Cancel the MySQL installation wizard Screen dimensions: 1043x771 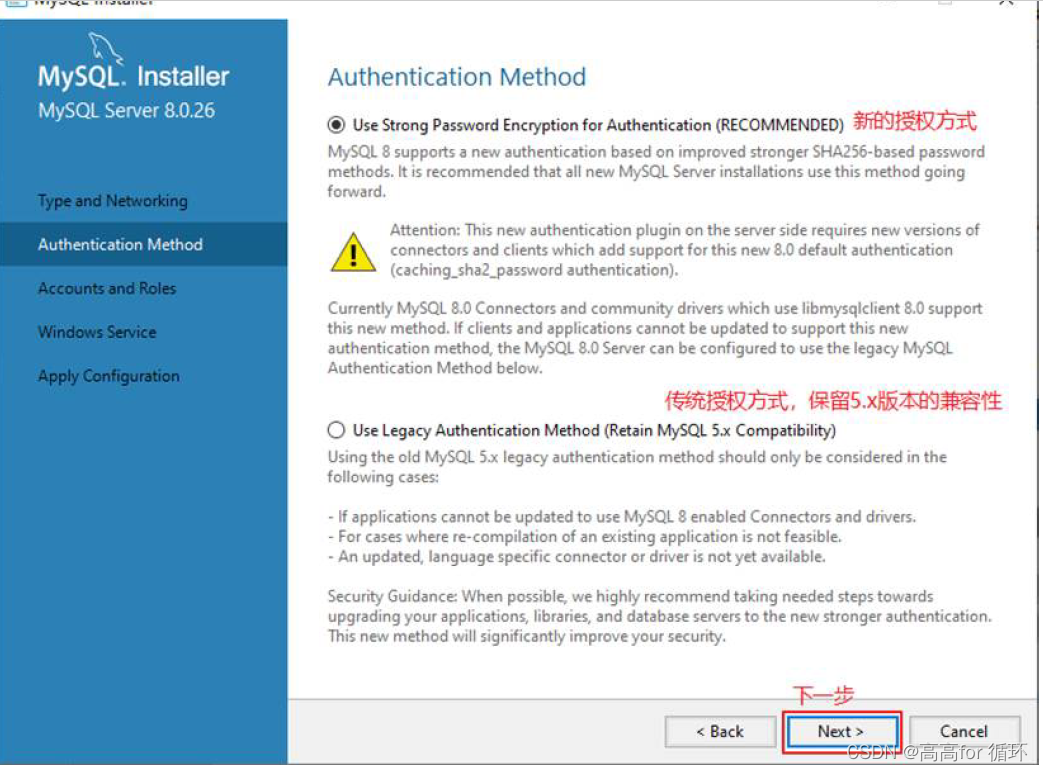[964, 731]
